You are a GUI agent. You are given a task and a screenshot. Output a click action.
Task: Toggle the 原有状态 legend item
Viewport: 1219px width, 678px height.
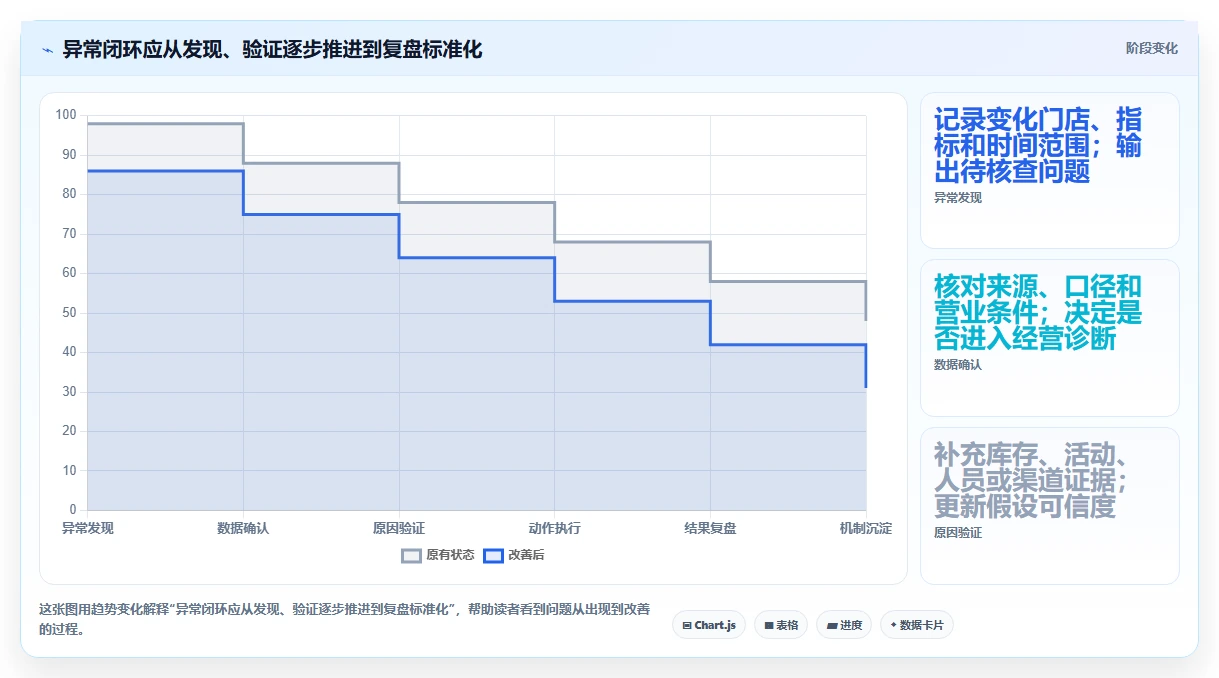pyautogui.click(x=438, y=555)
